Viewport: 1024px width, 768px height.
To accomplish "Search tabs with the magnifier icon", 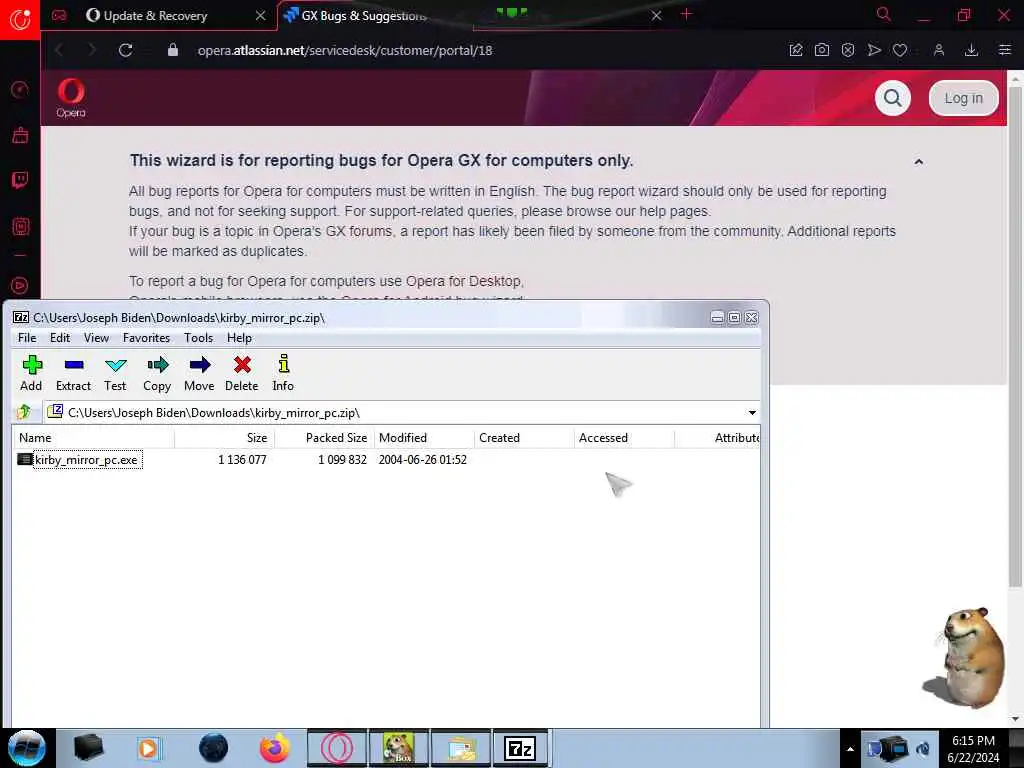I will click(883, 14).
